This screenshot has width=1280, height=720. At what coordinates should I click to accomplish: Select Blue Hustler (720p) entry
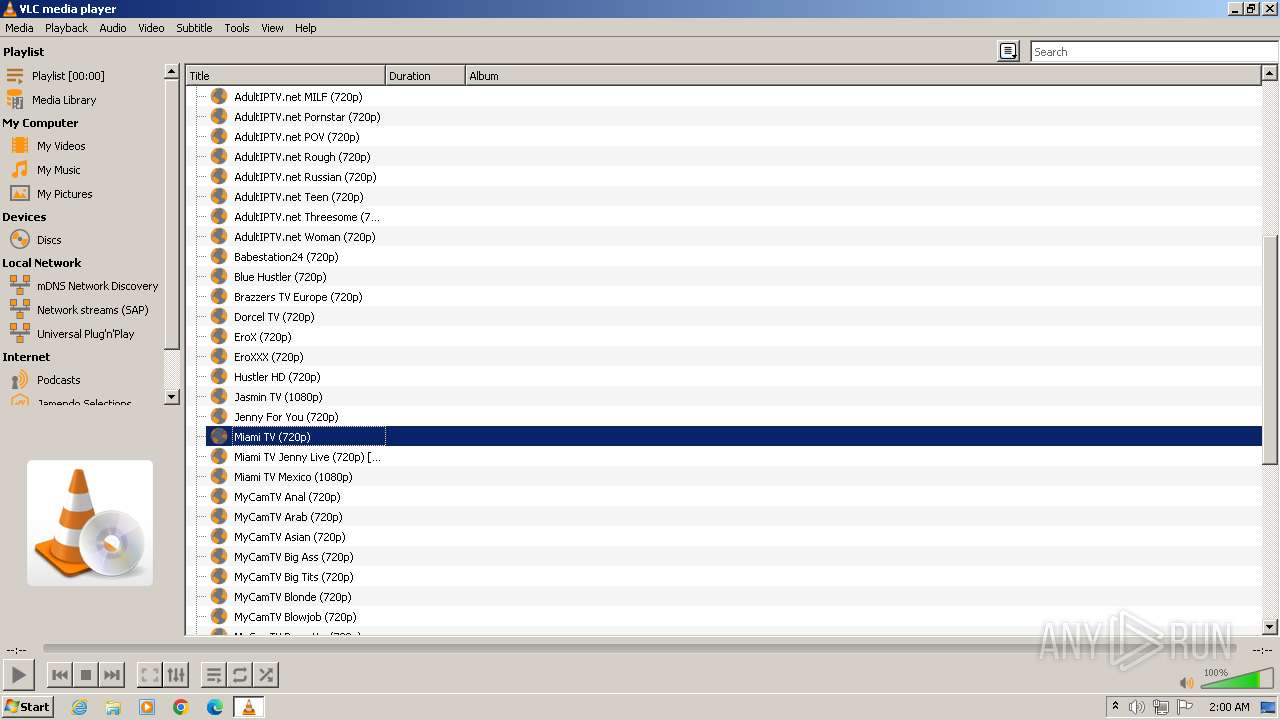[280, 277]
